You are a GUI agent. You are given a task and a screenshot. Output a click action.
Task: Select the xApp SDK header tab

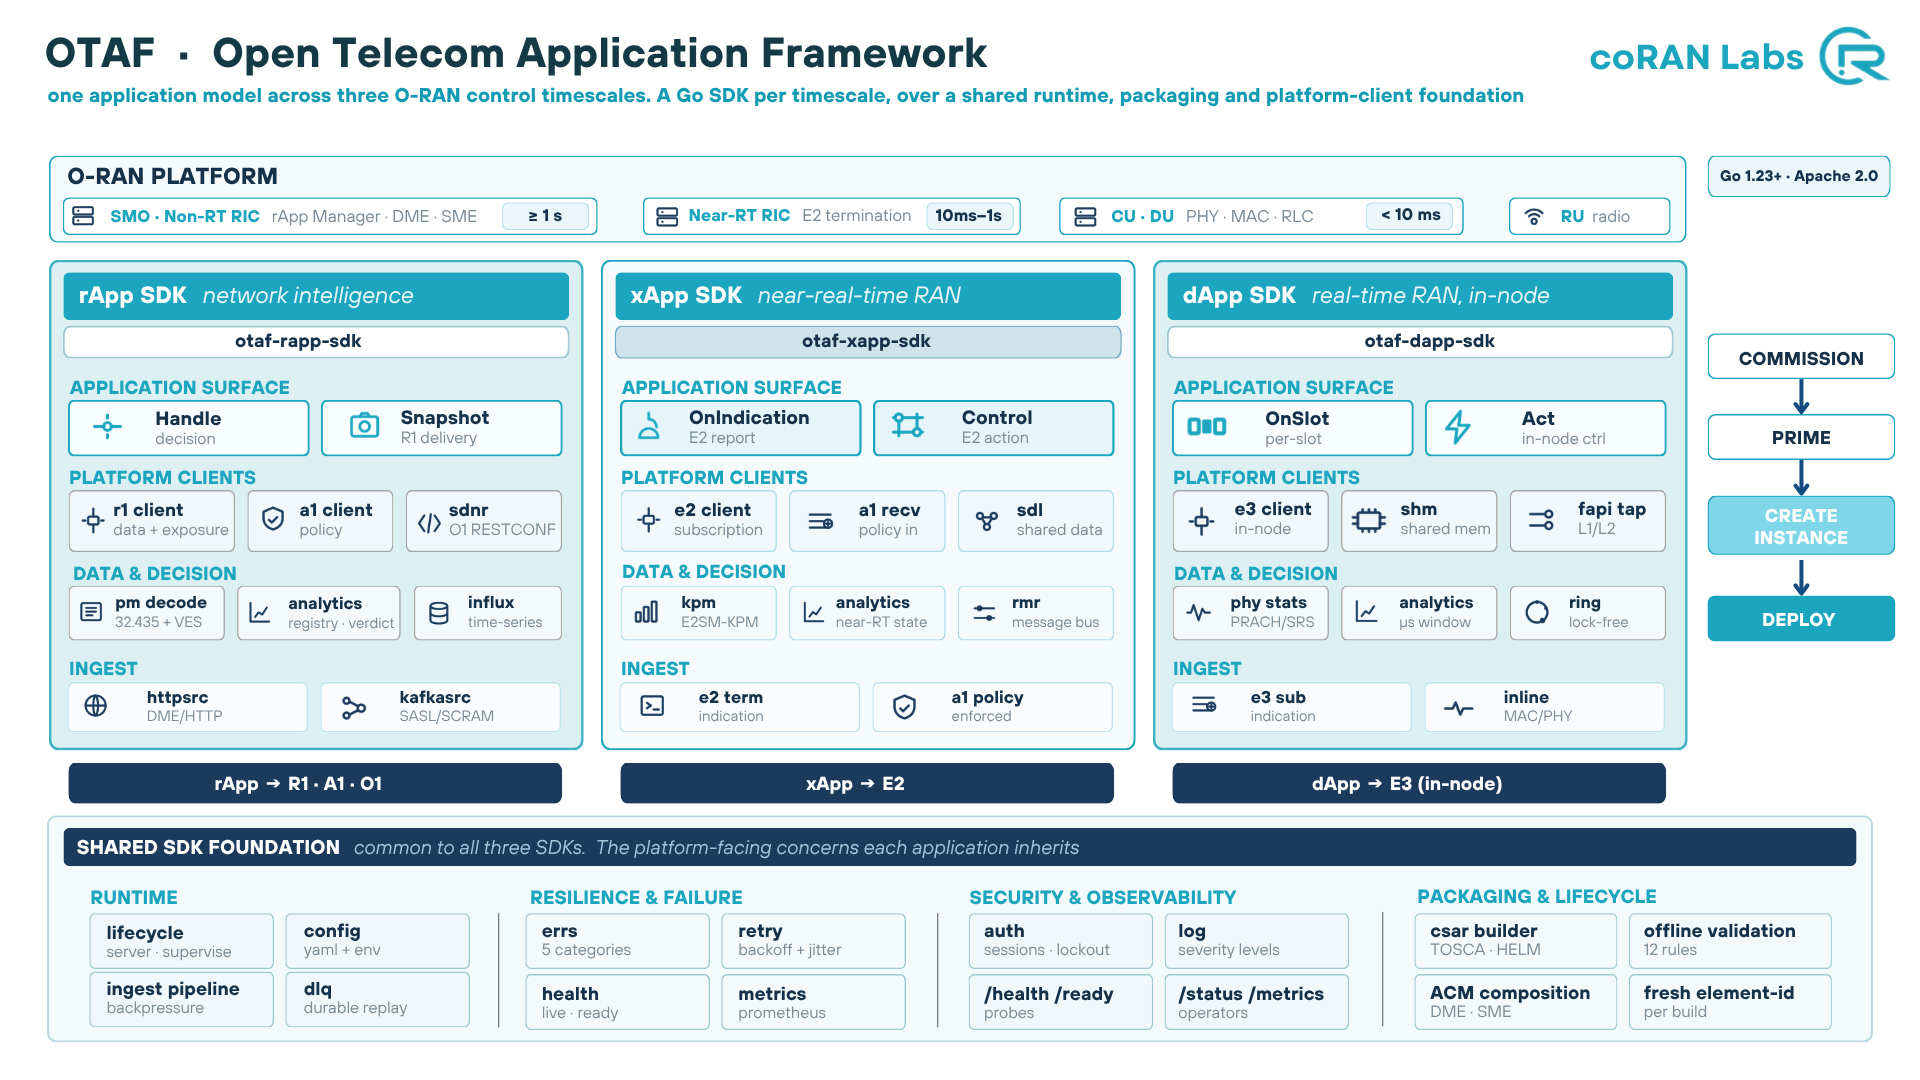[x=868, y=296]
